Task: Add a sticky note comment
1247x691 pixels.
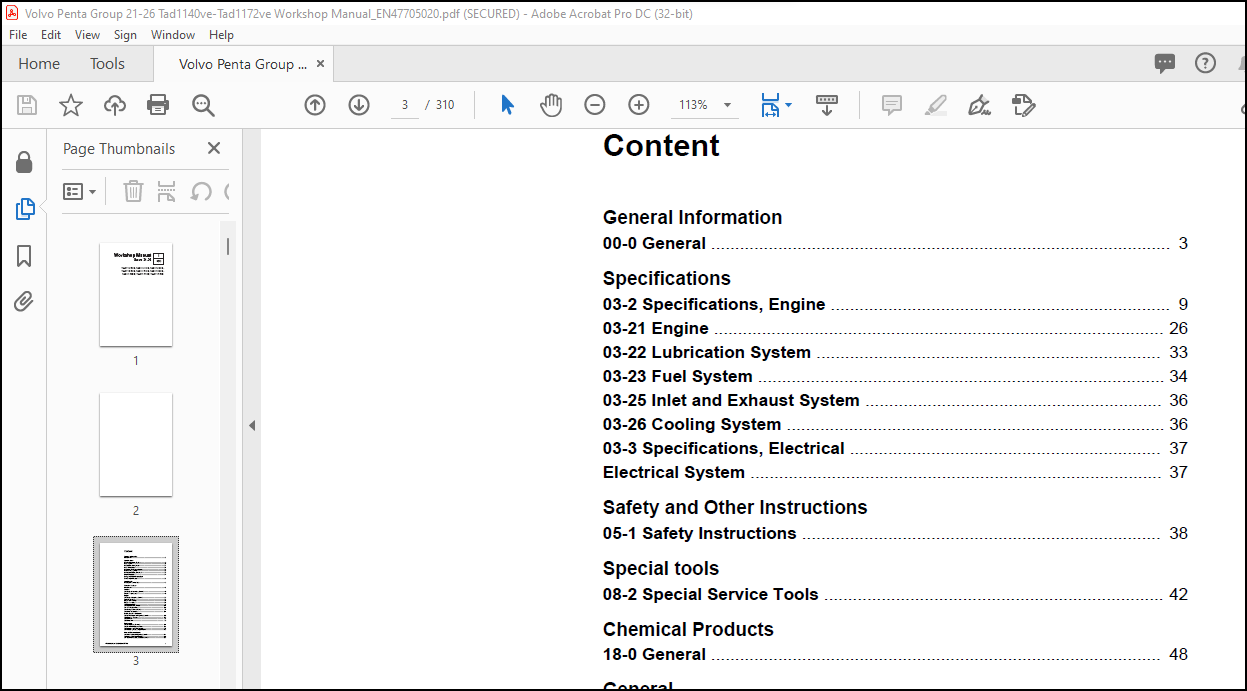Action: 892,105
